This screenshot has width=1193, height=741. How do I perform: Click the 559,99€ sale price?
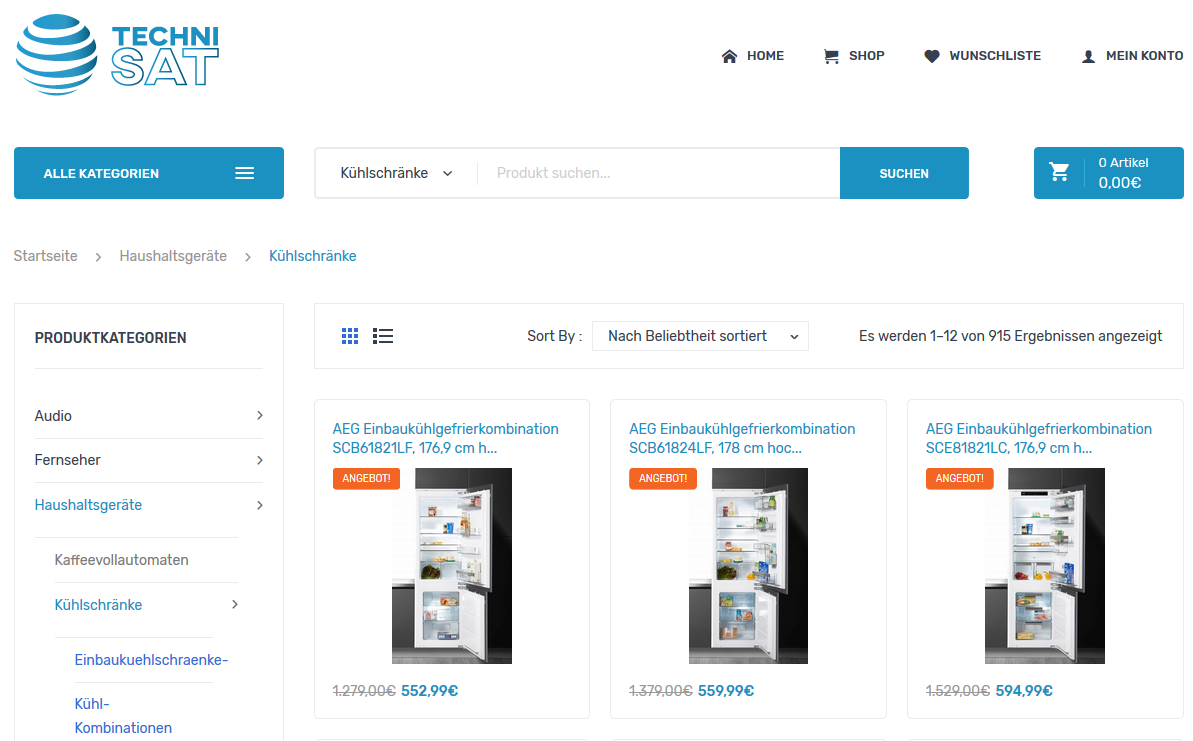point(726,691)
